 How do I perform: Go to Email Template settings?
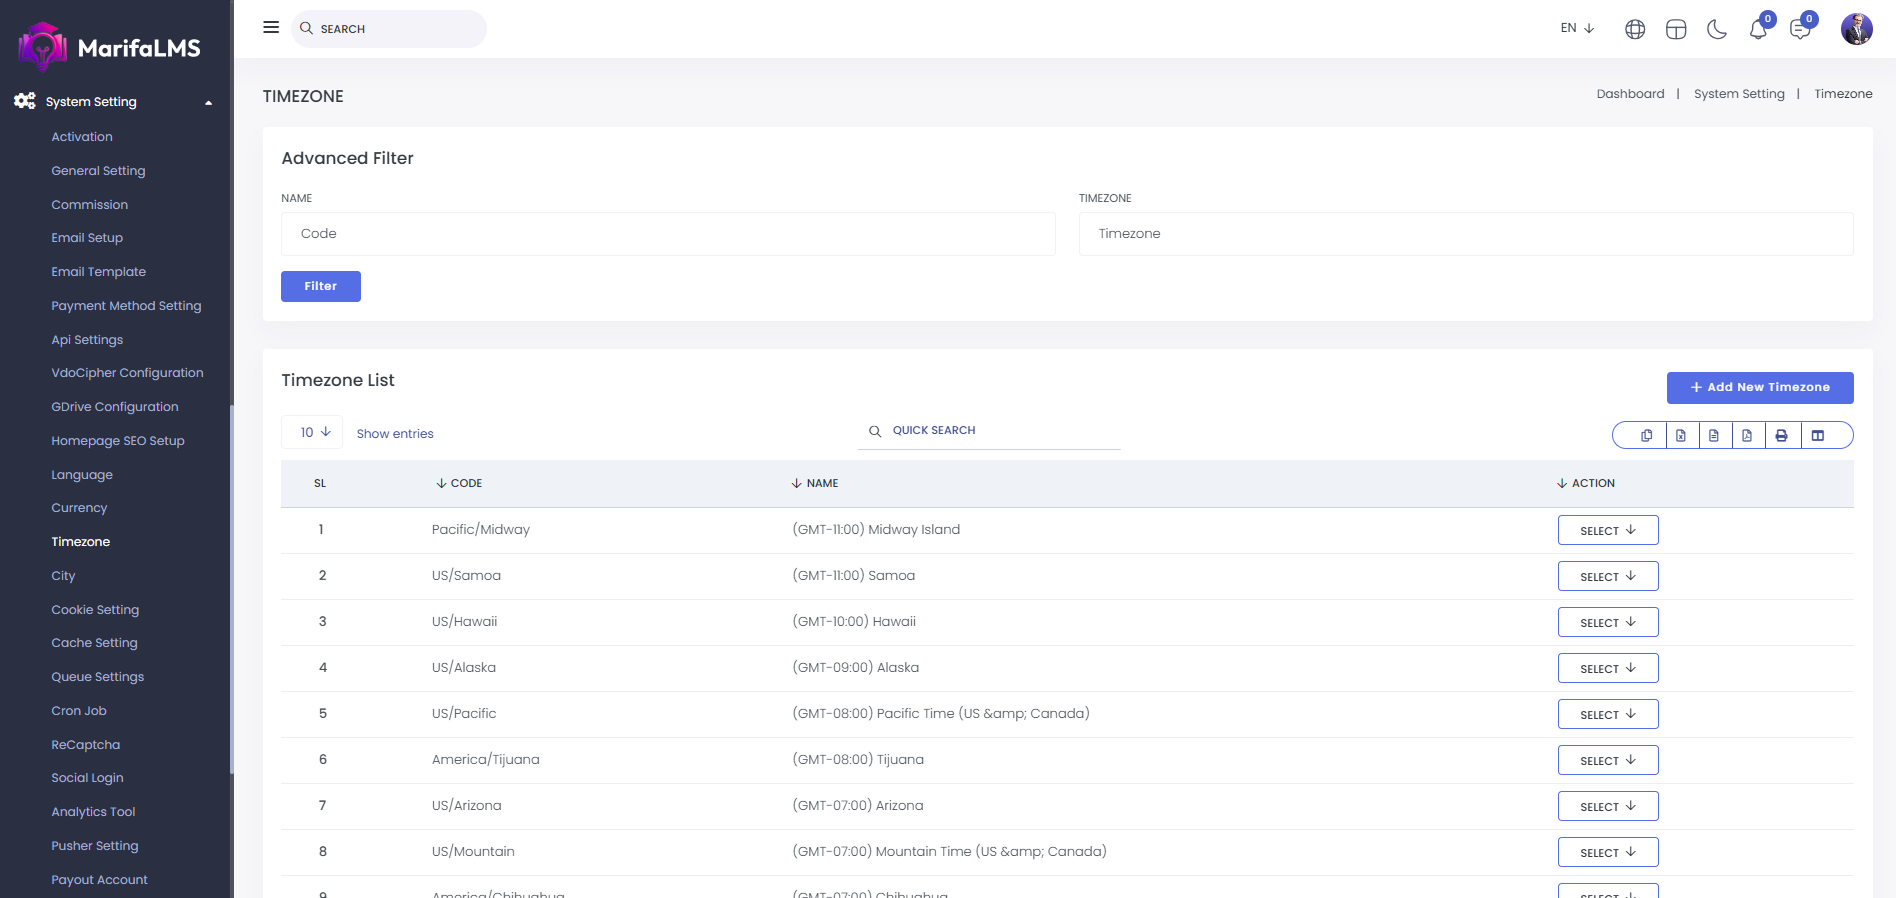point(98,272)
